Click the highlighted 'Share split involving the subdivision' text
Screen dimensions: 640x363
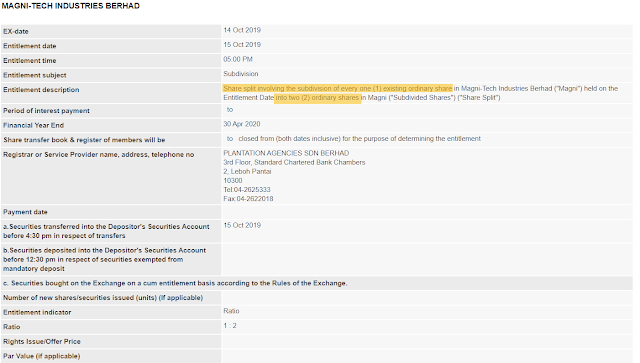coord(338,88)
